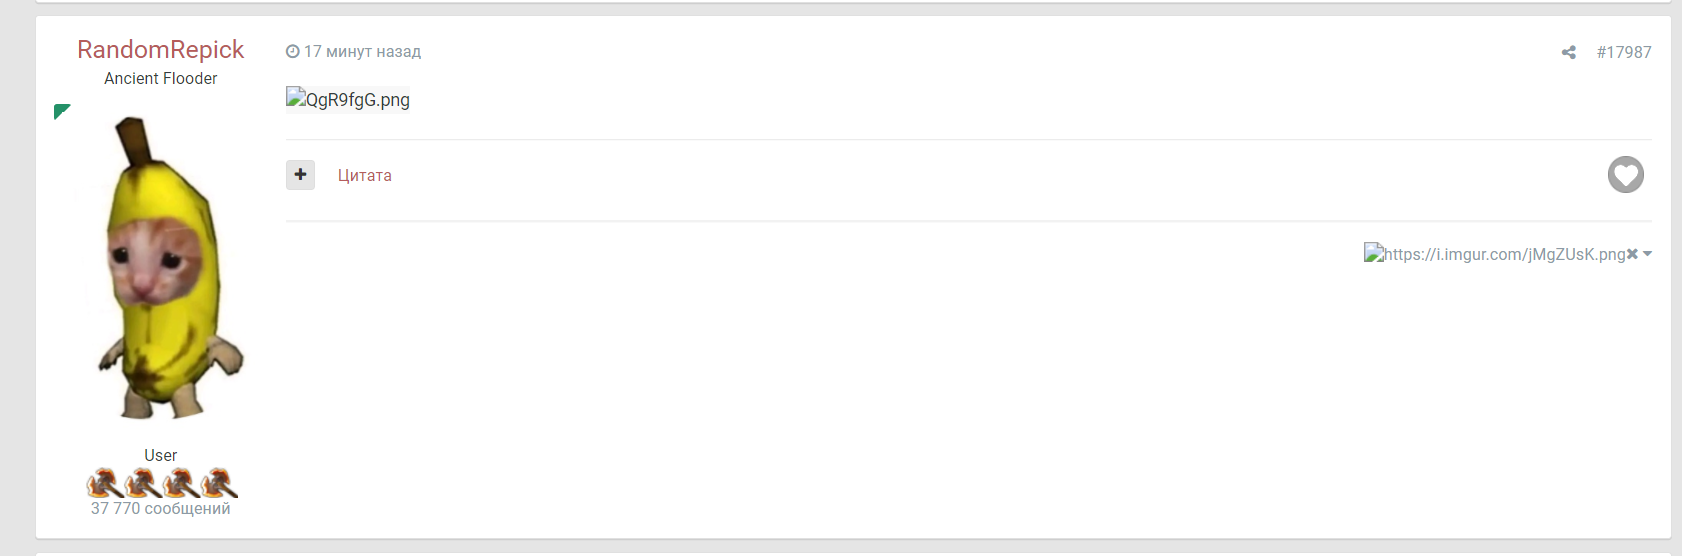The image size is (1682, 556).
Task: Click the first hammer rank badge
Action: click(104, 484)
